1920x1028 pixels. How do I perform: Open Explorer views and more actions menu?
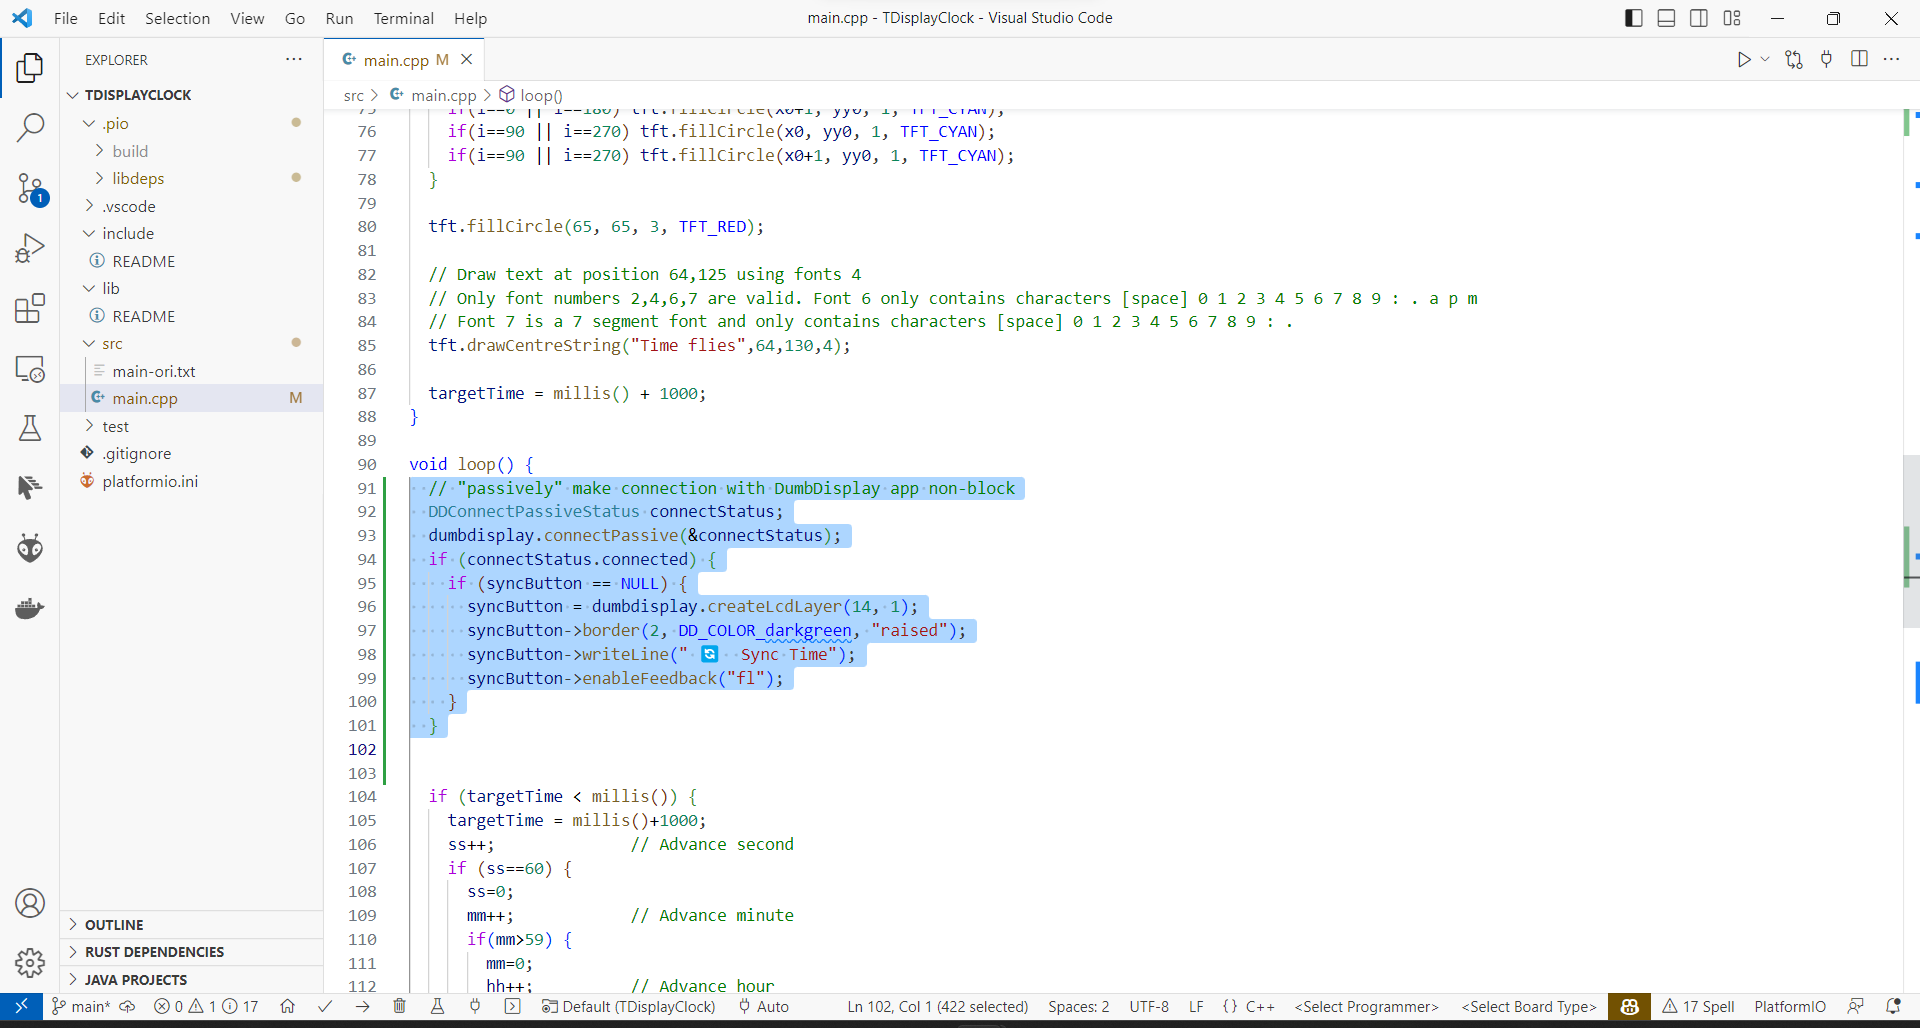coord(294,59)
